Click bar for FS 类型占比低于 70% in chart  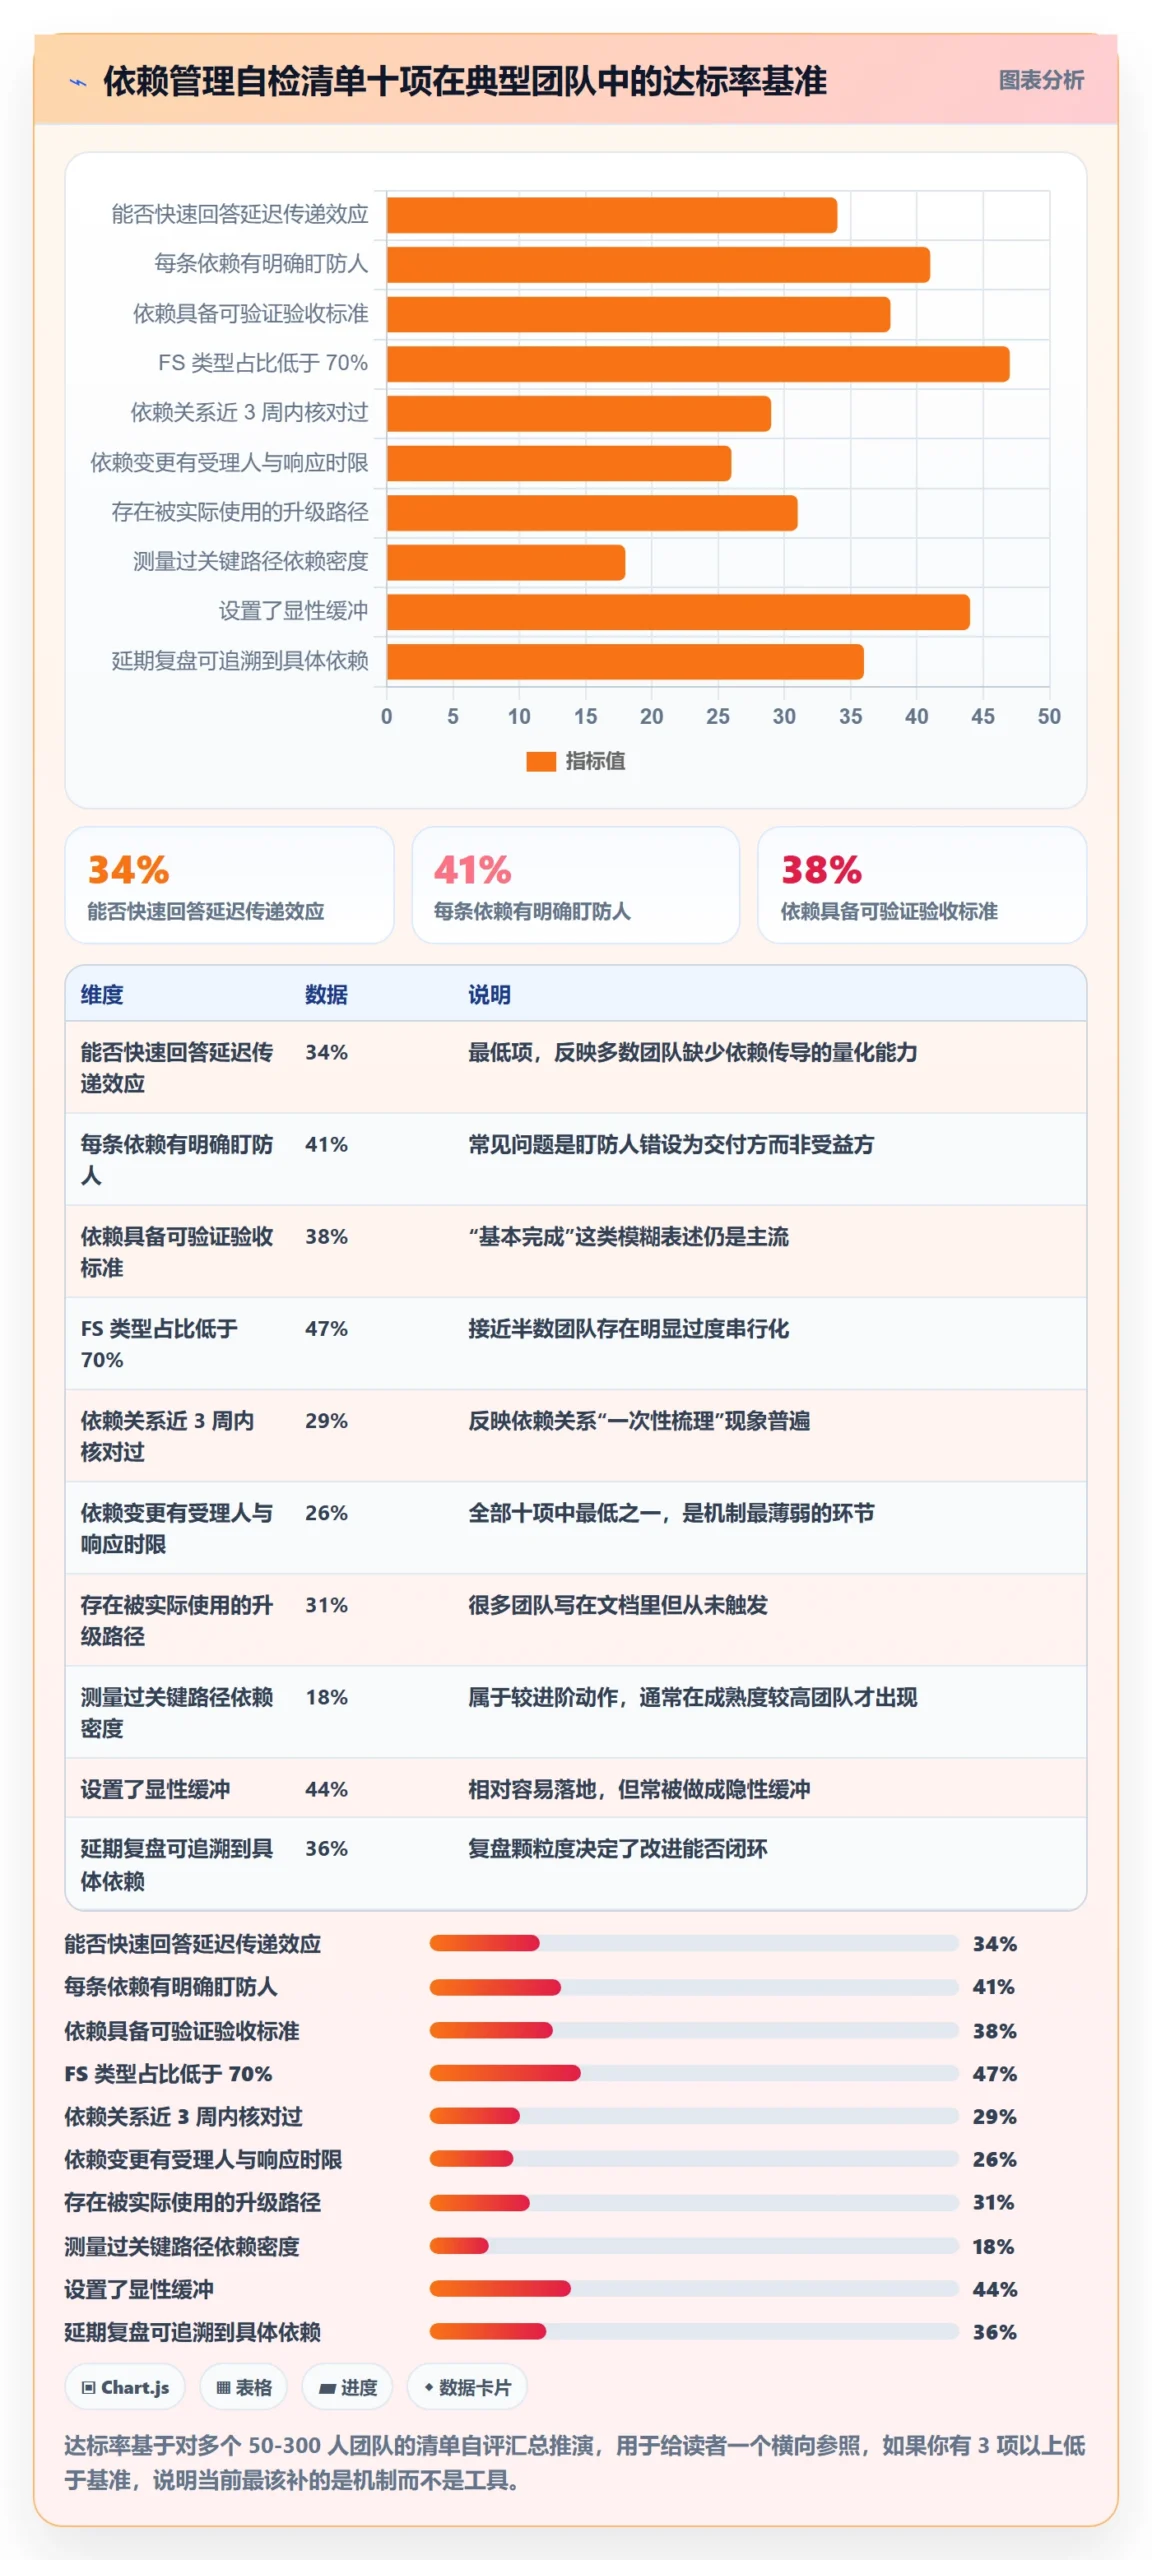tap(698, 364)
